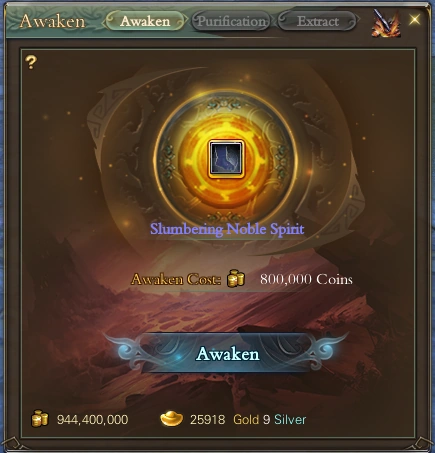Click the 800,000 Coins cost text

click(x=306, y=279)
